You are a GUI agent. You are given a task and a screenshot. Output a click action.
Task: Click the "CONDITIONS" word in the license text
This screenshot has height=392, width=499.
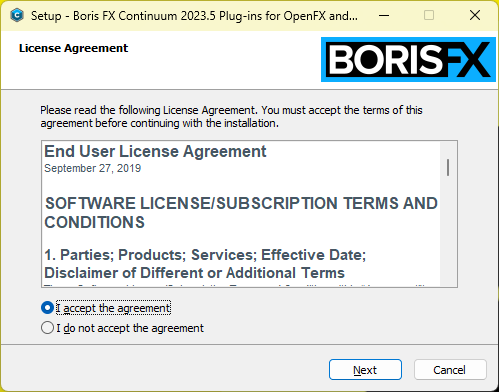(95, 222)
